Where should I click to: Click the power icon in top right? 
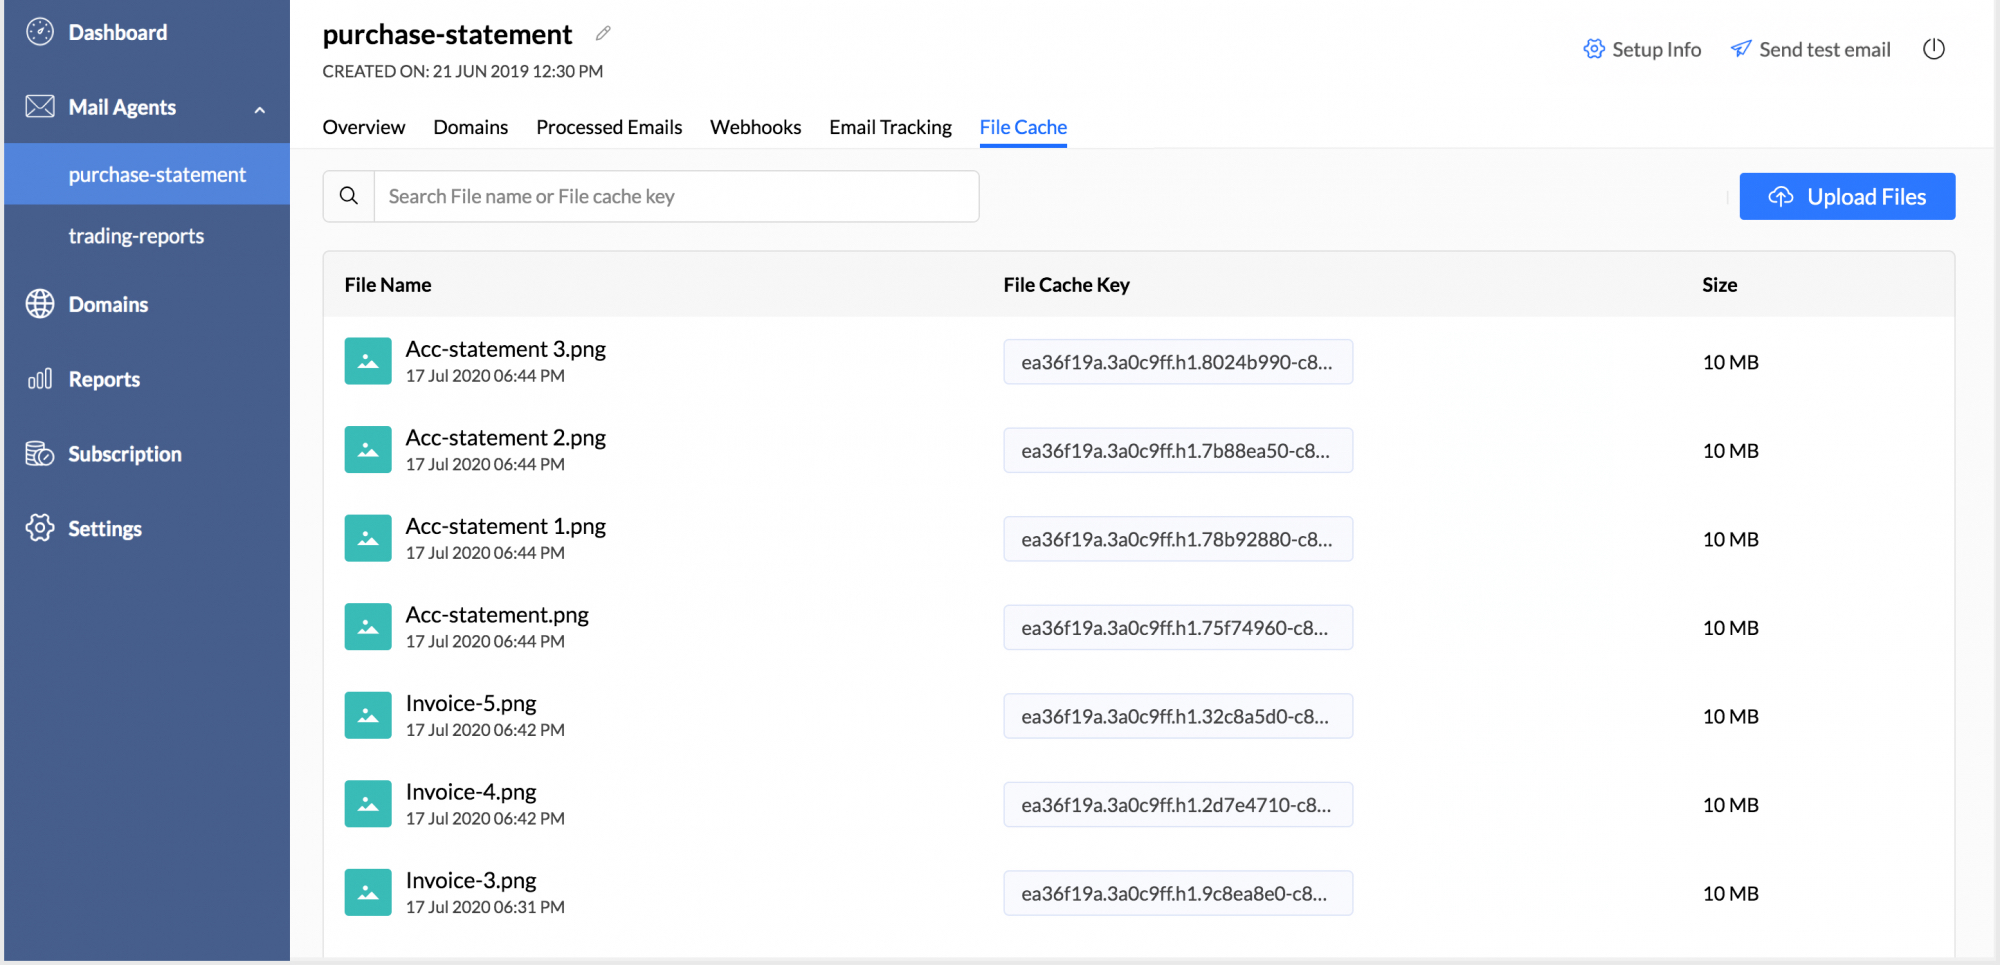tap(1933, 49)
